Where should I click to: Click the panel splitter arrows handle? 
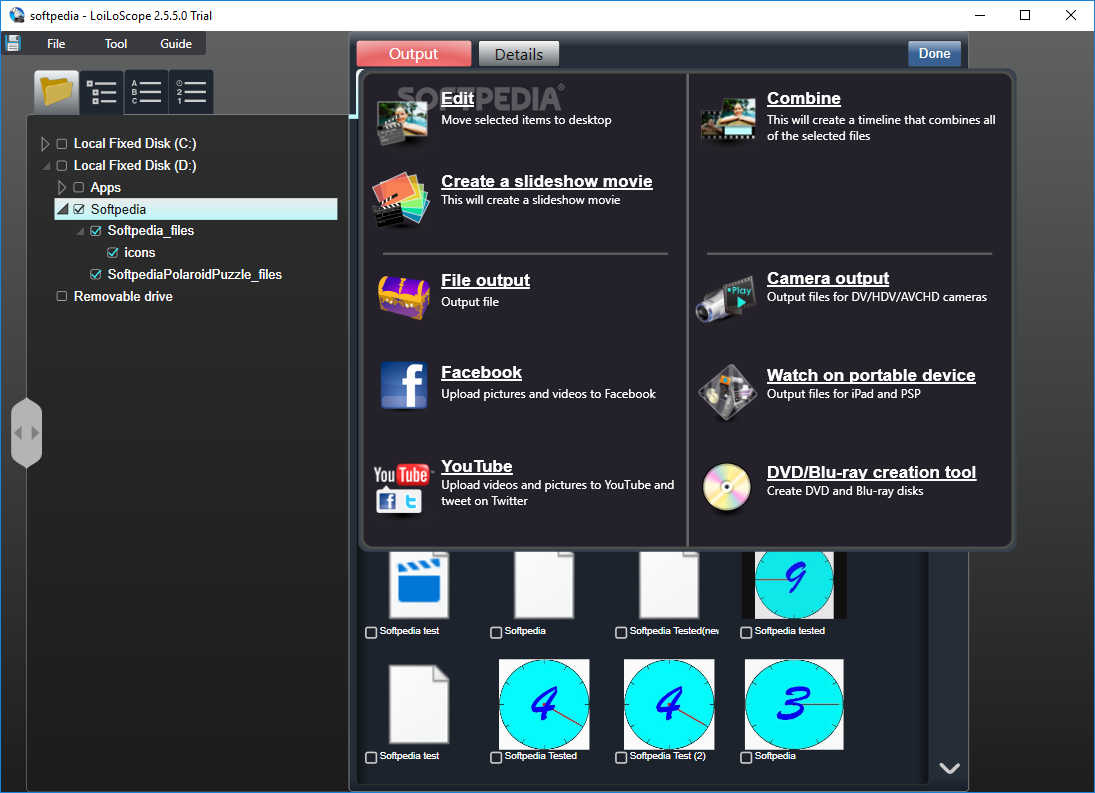pyautogui.click(x=27, y=433)
